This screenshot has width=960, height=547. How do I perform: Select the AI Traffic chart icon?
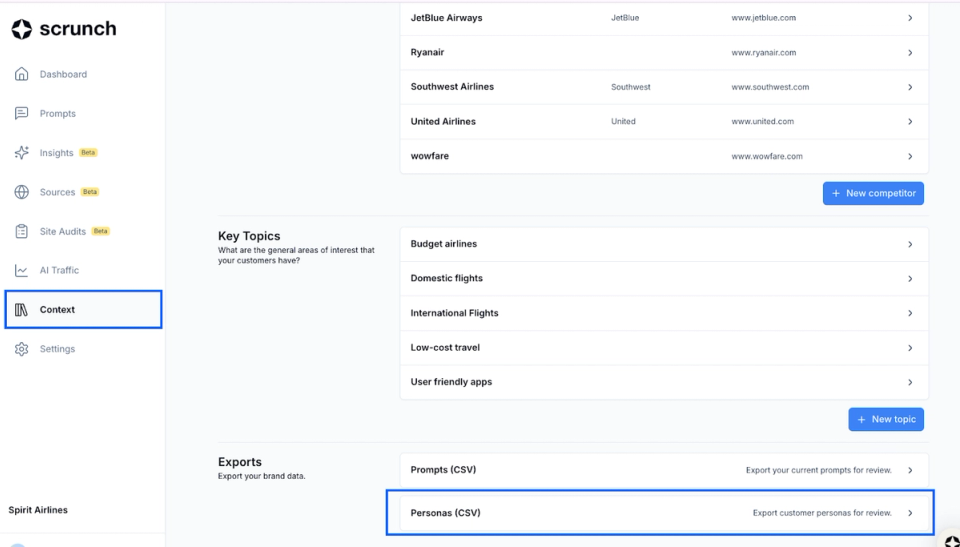[21, 270]
